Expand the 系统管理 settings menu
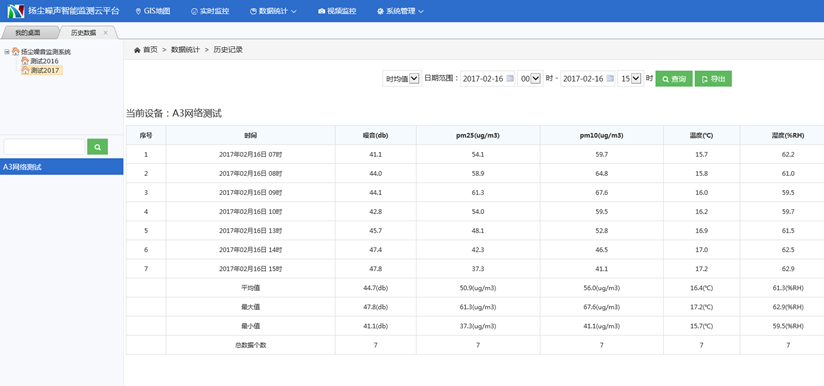 (x=400, y=11)
